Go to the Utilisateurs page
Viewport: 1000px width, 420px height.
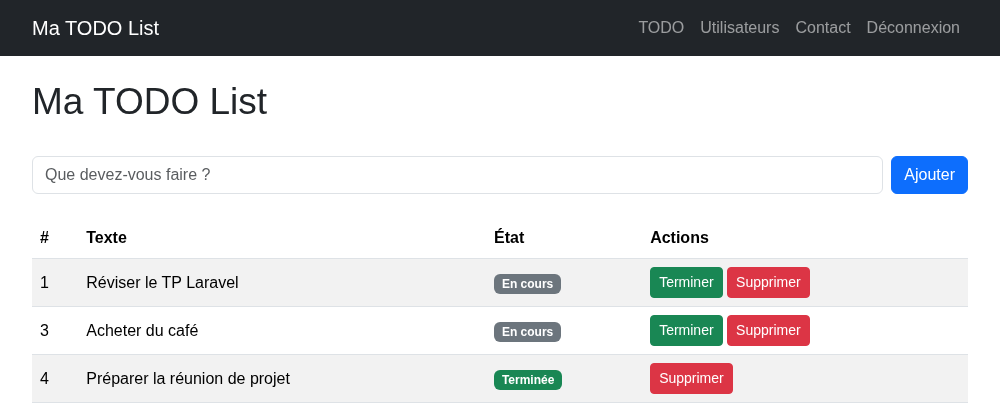click(x=739, y=28)
